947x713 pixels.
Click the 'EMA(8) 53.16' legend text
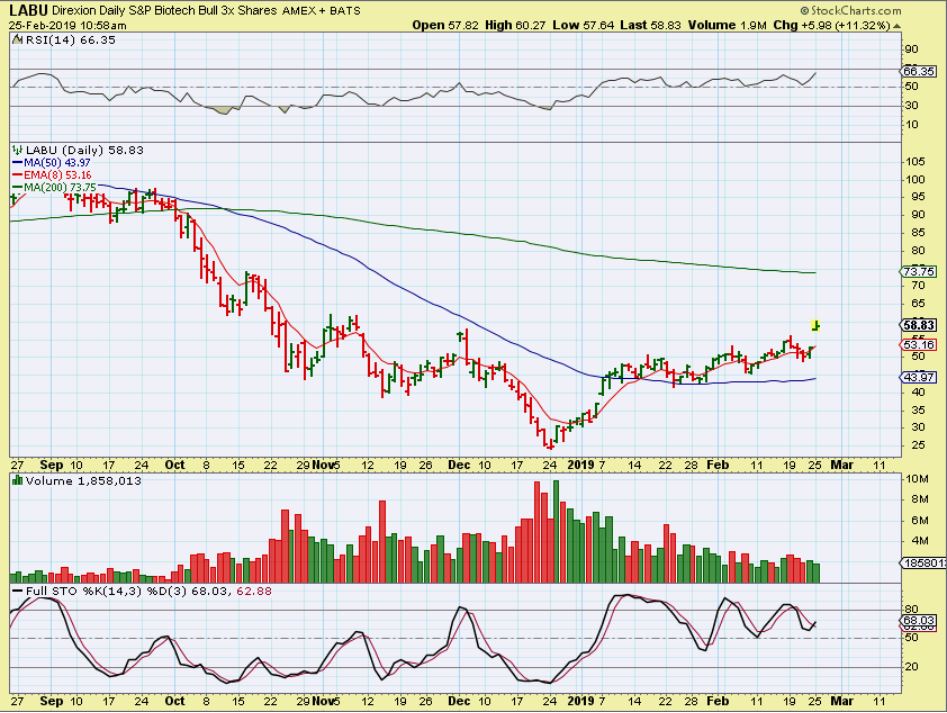click(x=58, y=175)
